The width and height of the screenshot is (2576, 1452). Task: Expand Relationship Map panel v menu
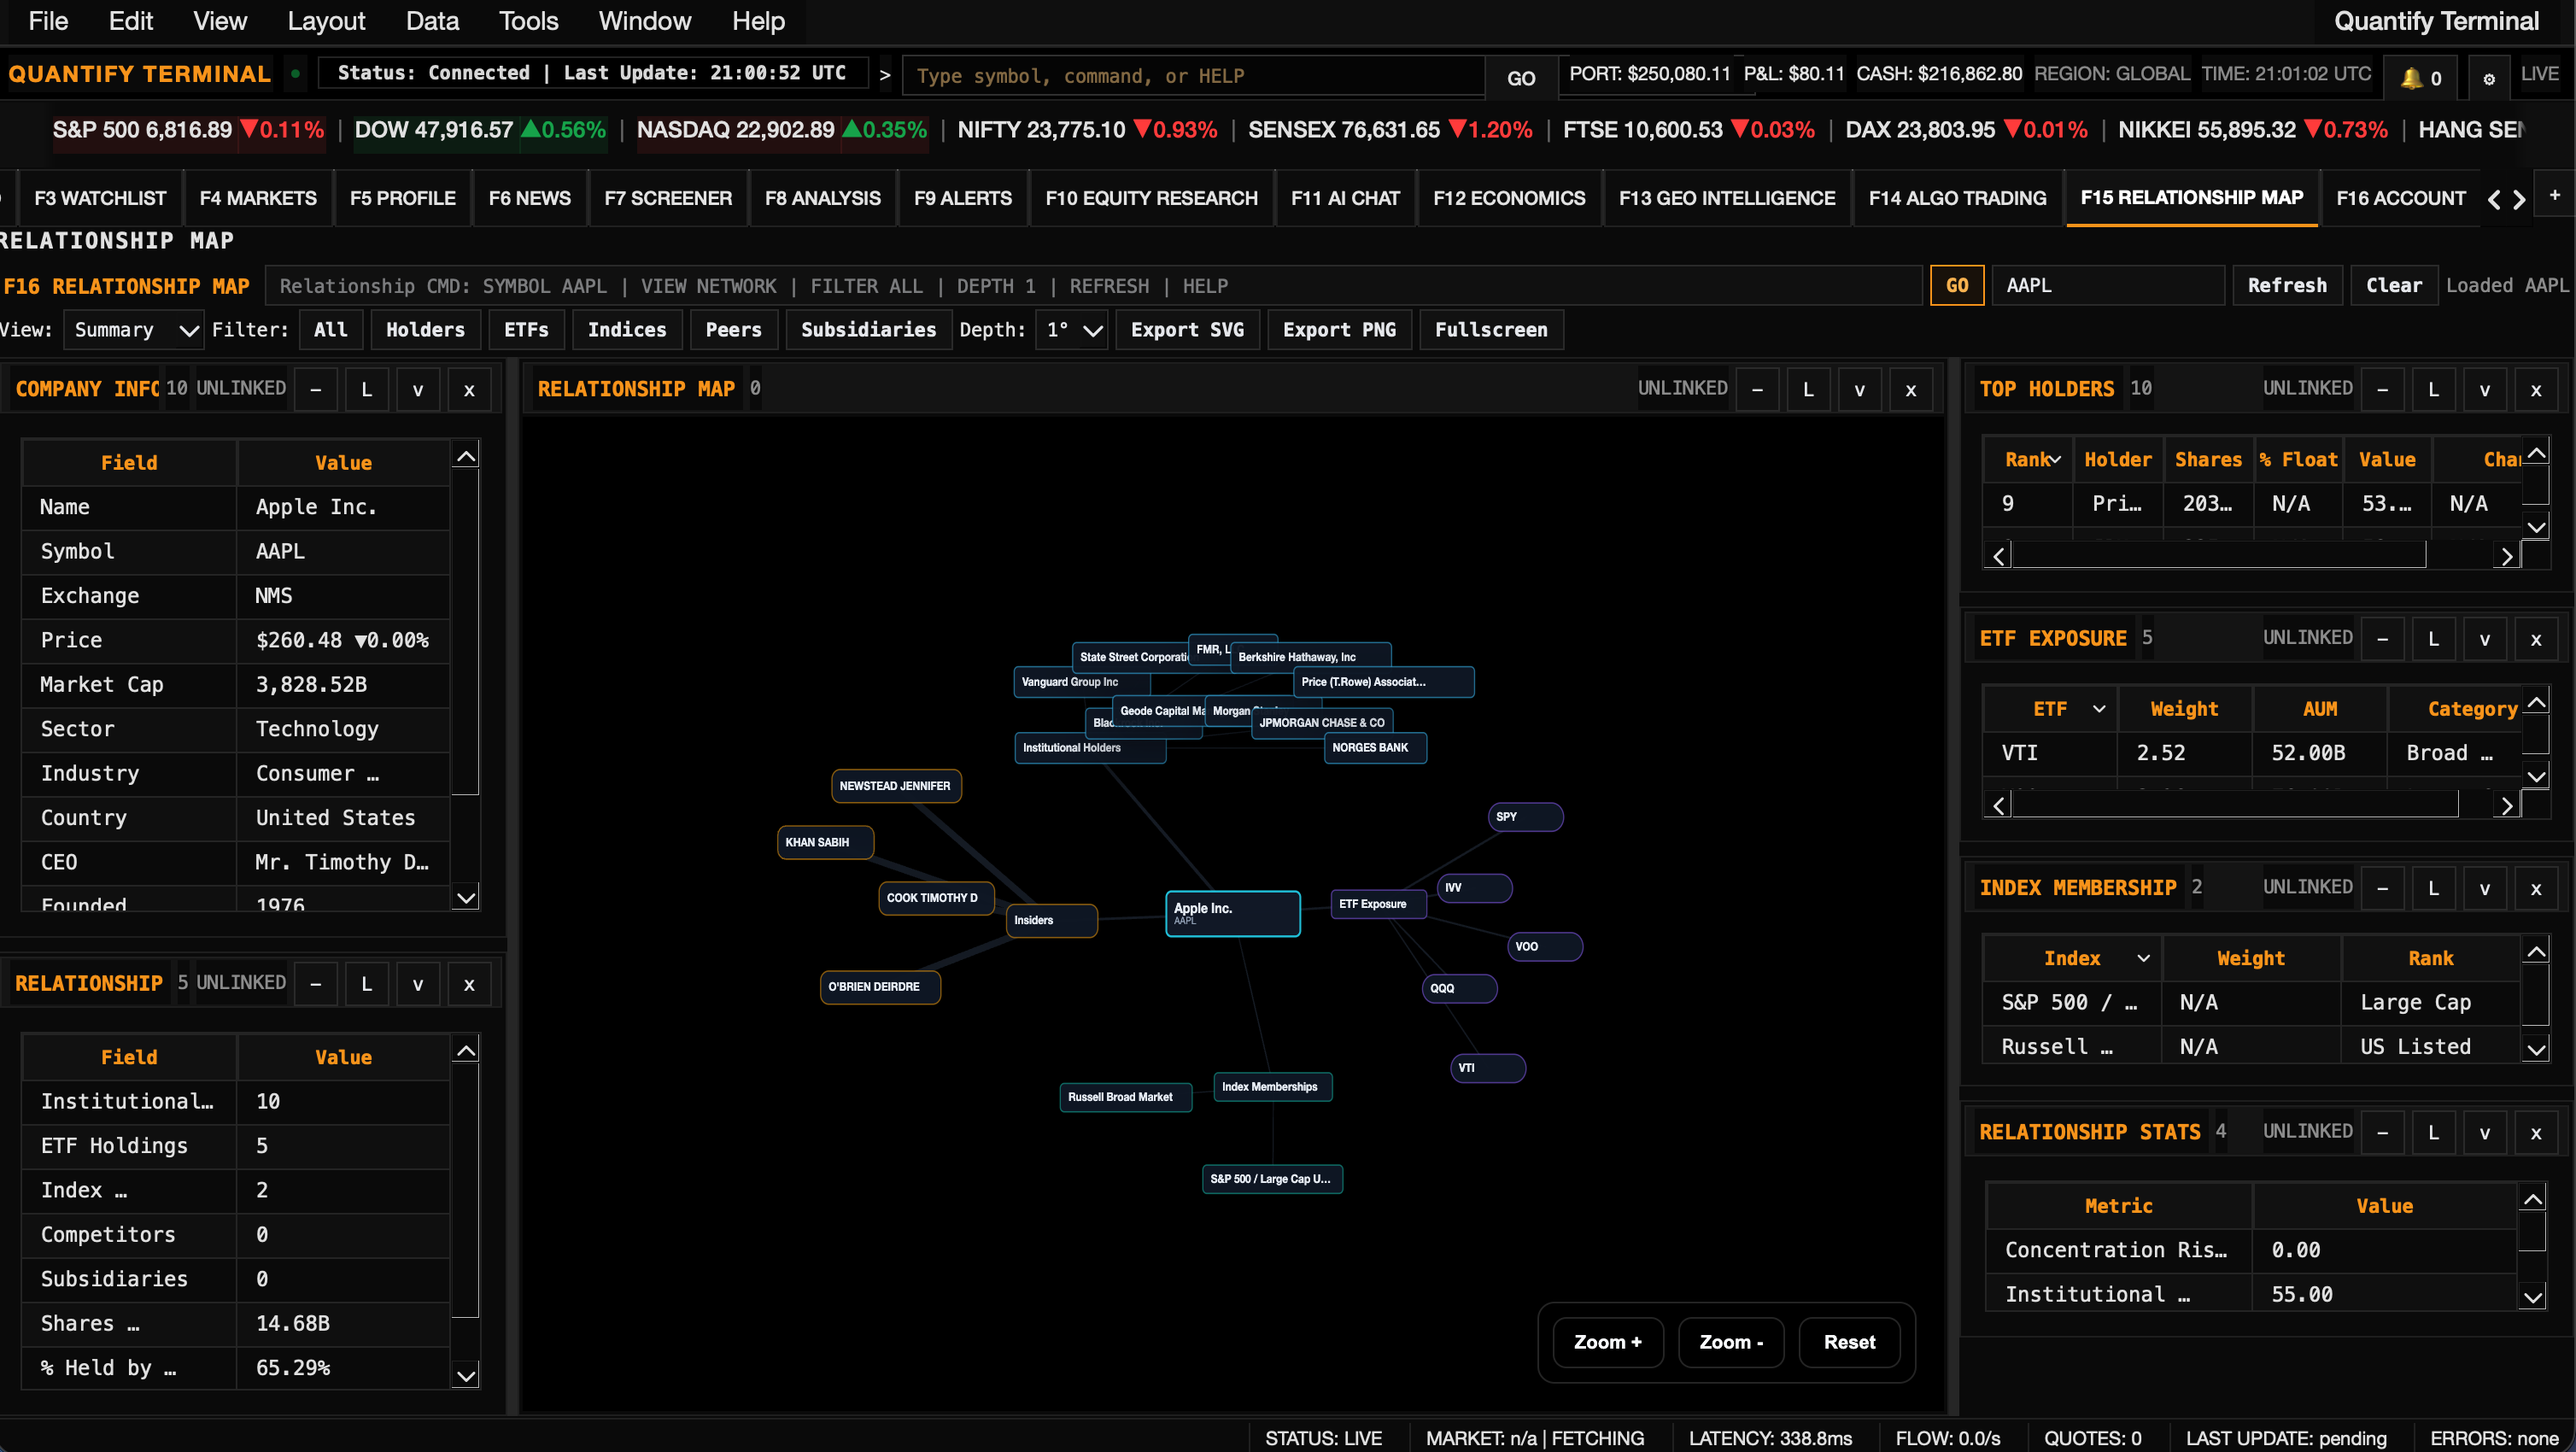tap(1860, 390)
